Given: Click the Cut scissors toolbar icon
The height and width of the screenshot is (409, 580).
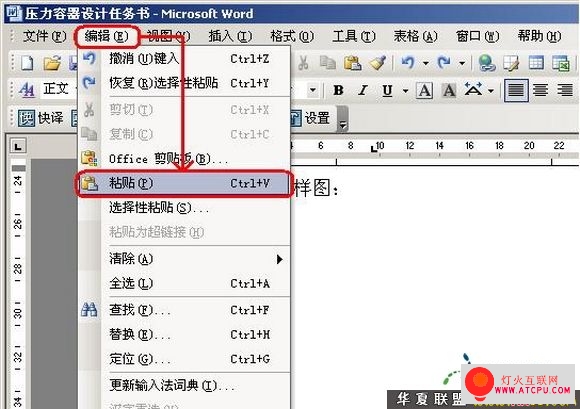Looking at the screenshot, I should pos(303,63).
